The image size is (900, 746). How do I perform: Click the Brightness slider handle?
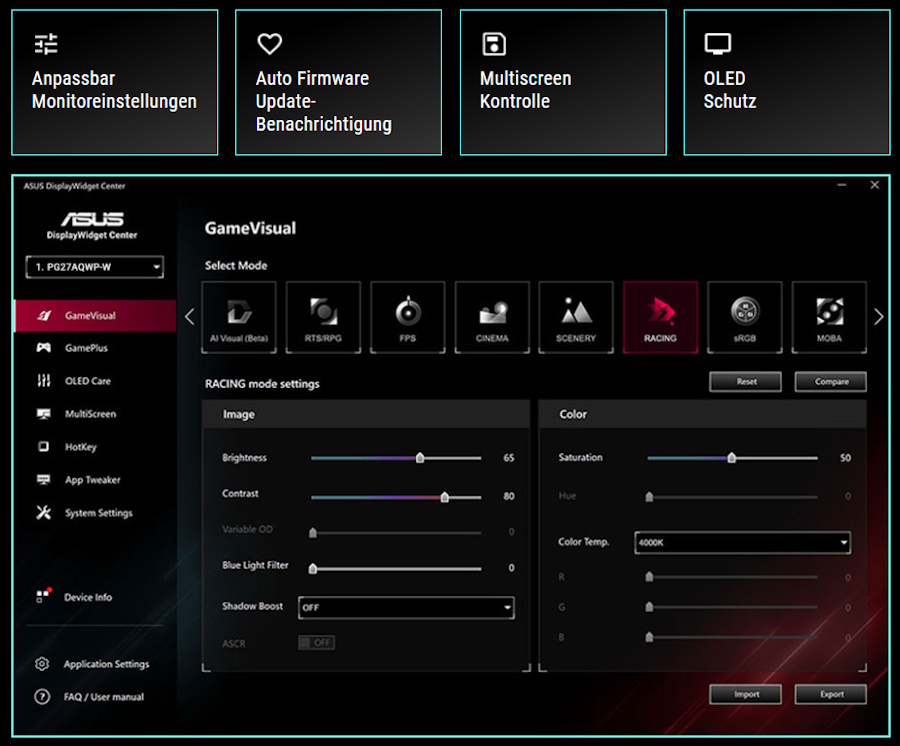420,457
